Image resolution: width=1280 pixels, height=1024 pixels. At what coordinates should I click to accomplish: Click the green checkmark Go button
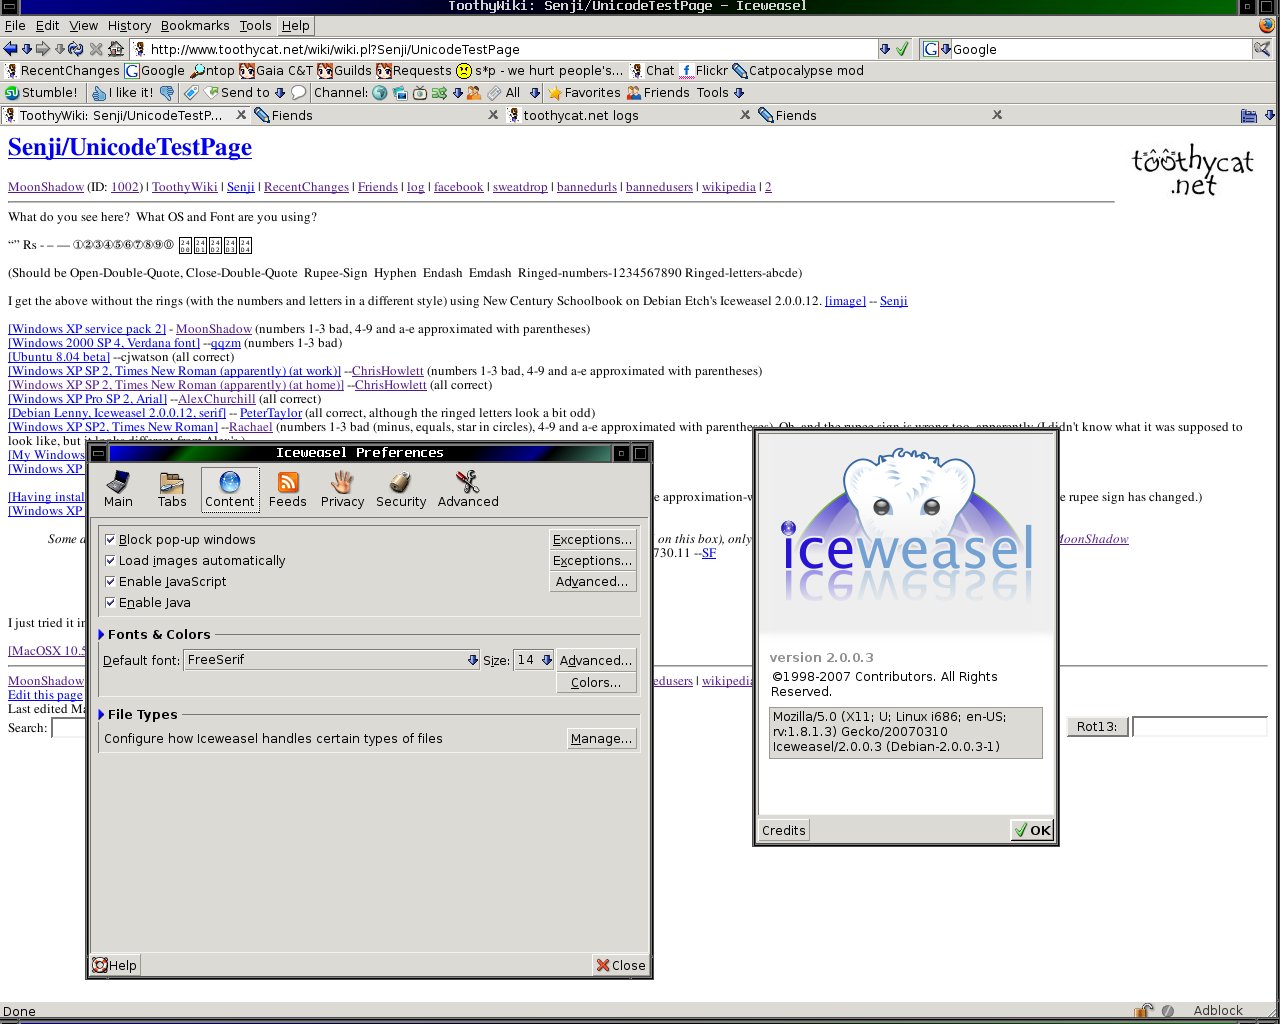(902, 48)
